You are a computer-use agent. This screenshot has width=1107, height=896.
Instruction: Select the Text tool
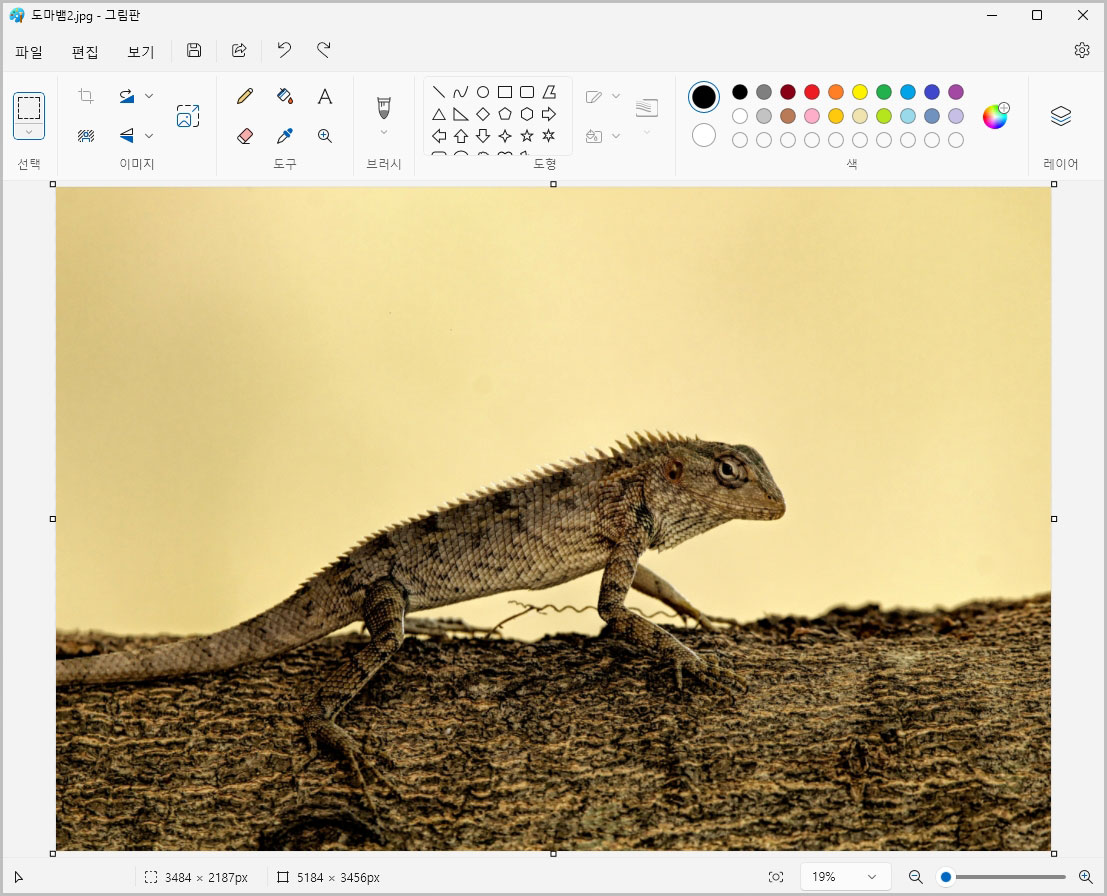[325, 96]
